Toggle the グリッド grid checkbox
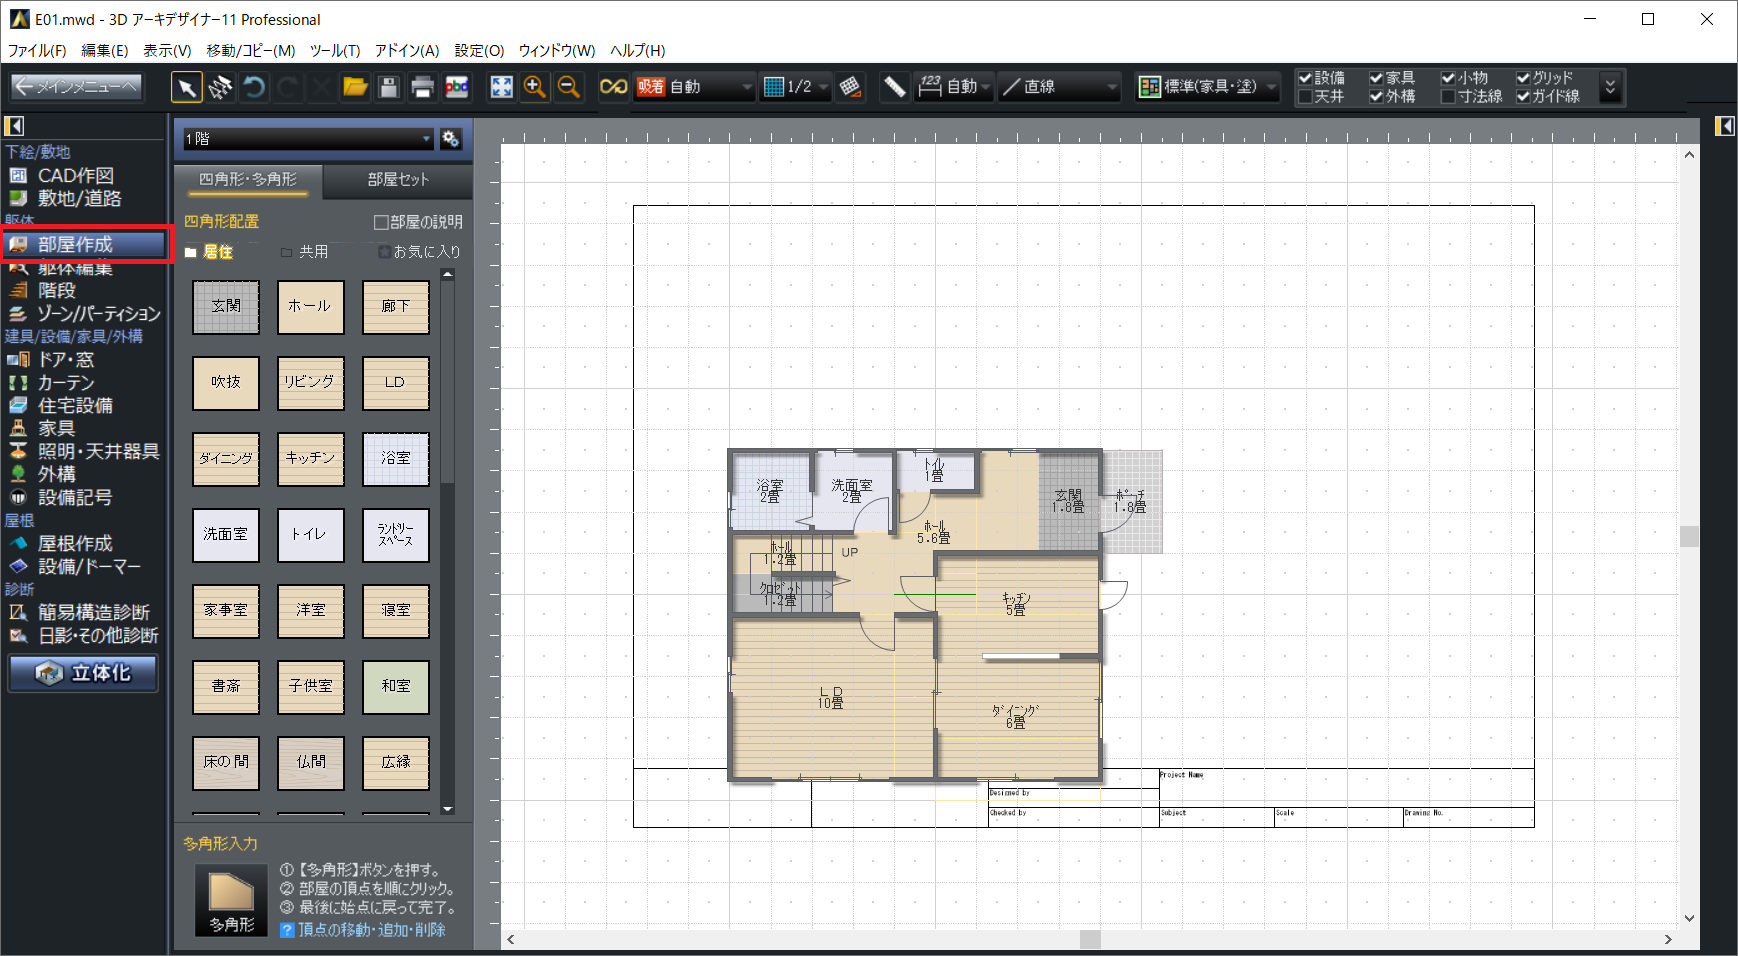 [1523, 78]
